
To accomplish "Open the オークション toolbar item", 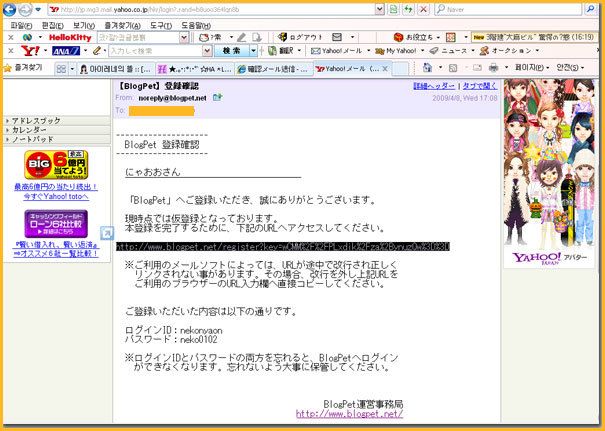I will [506, 51].
